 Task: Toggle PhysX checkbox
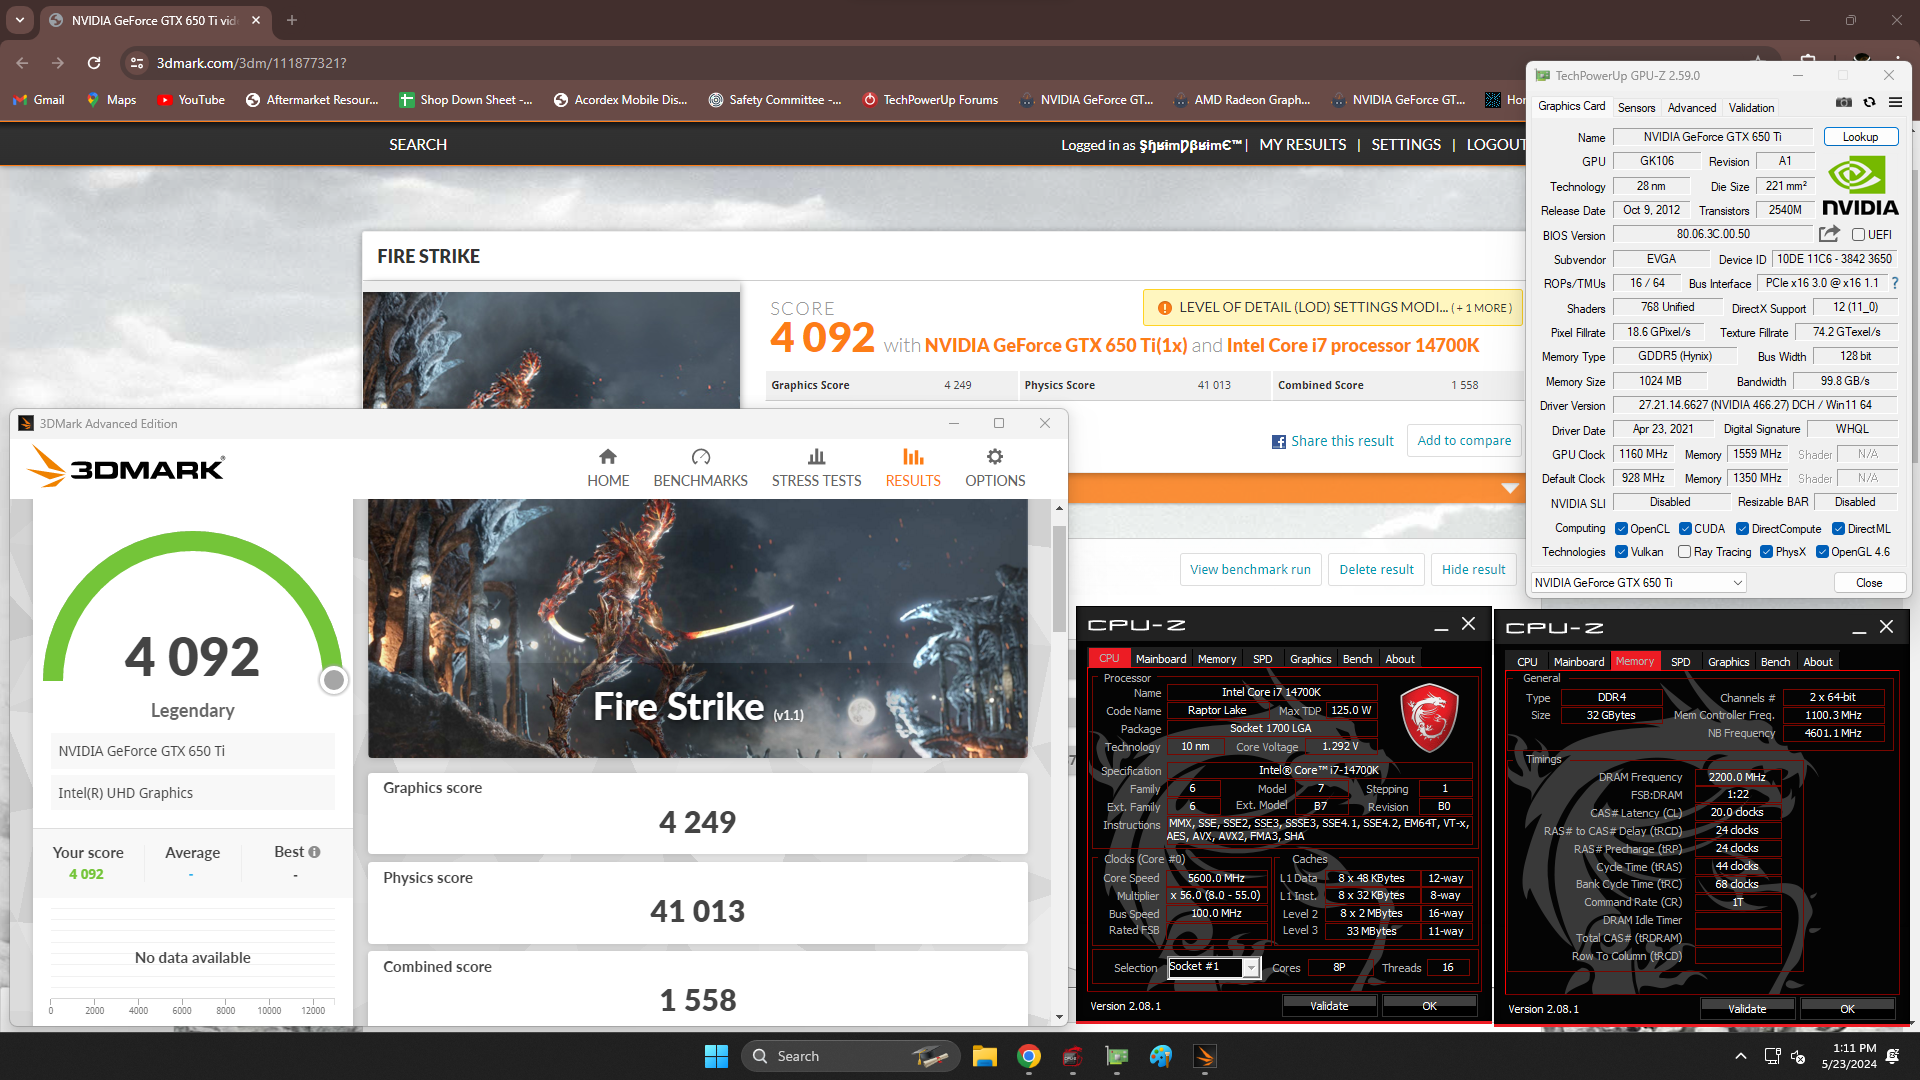(1766, 552)
